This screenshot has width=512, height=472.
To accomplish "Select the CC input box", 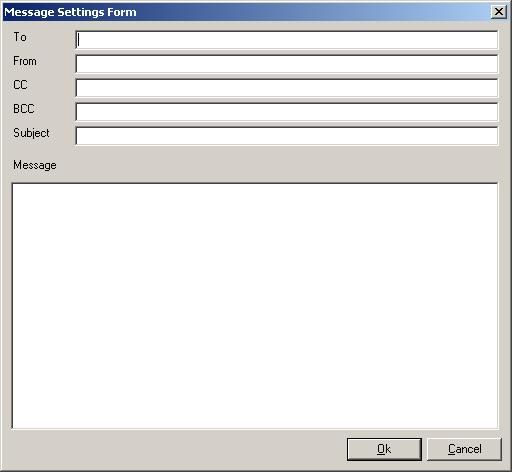I will point(287,88).
